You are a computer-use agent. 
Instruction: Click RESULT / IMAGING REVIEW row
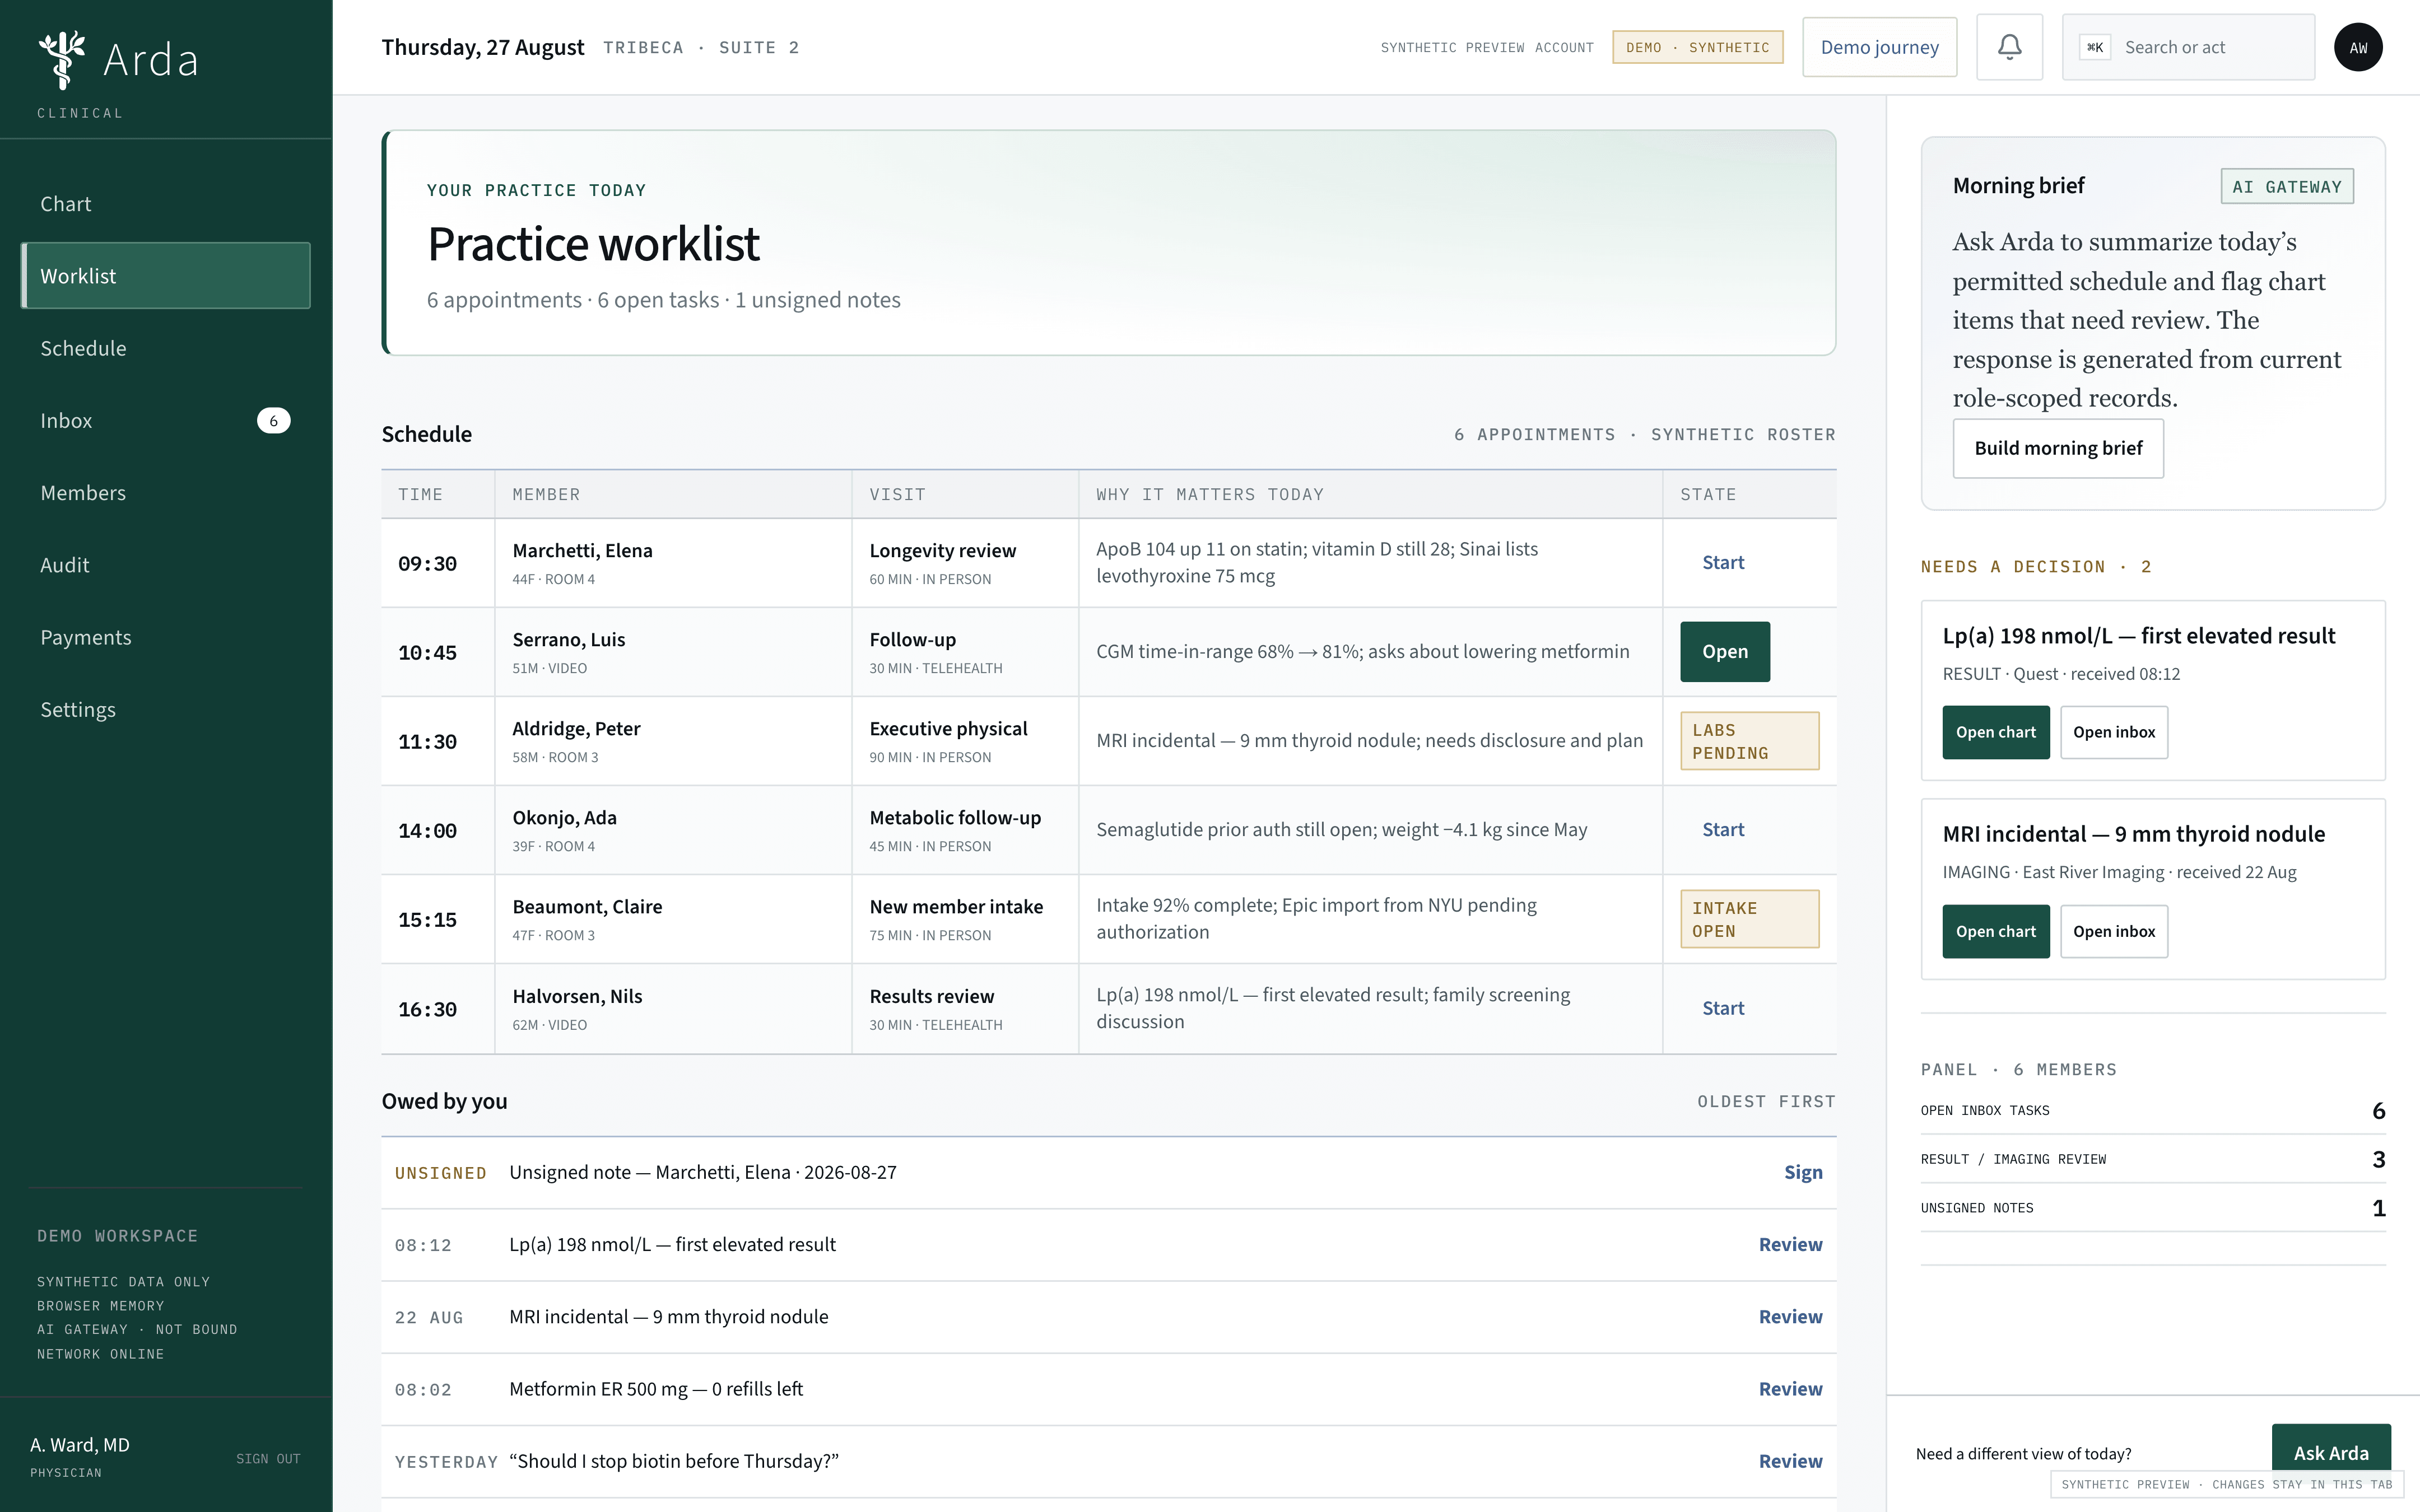coord(2152,1159)
